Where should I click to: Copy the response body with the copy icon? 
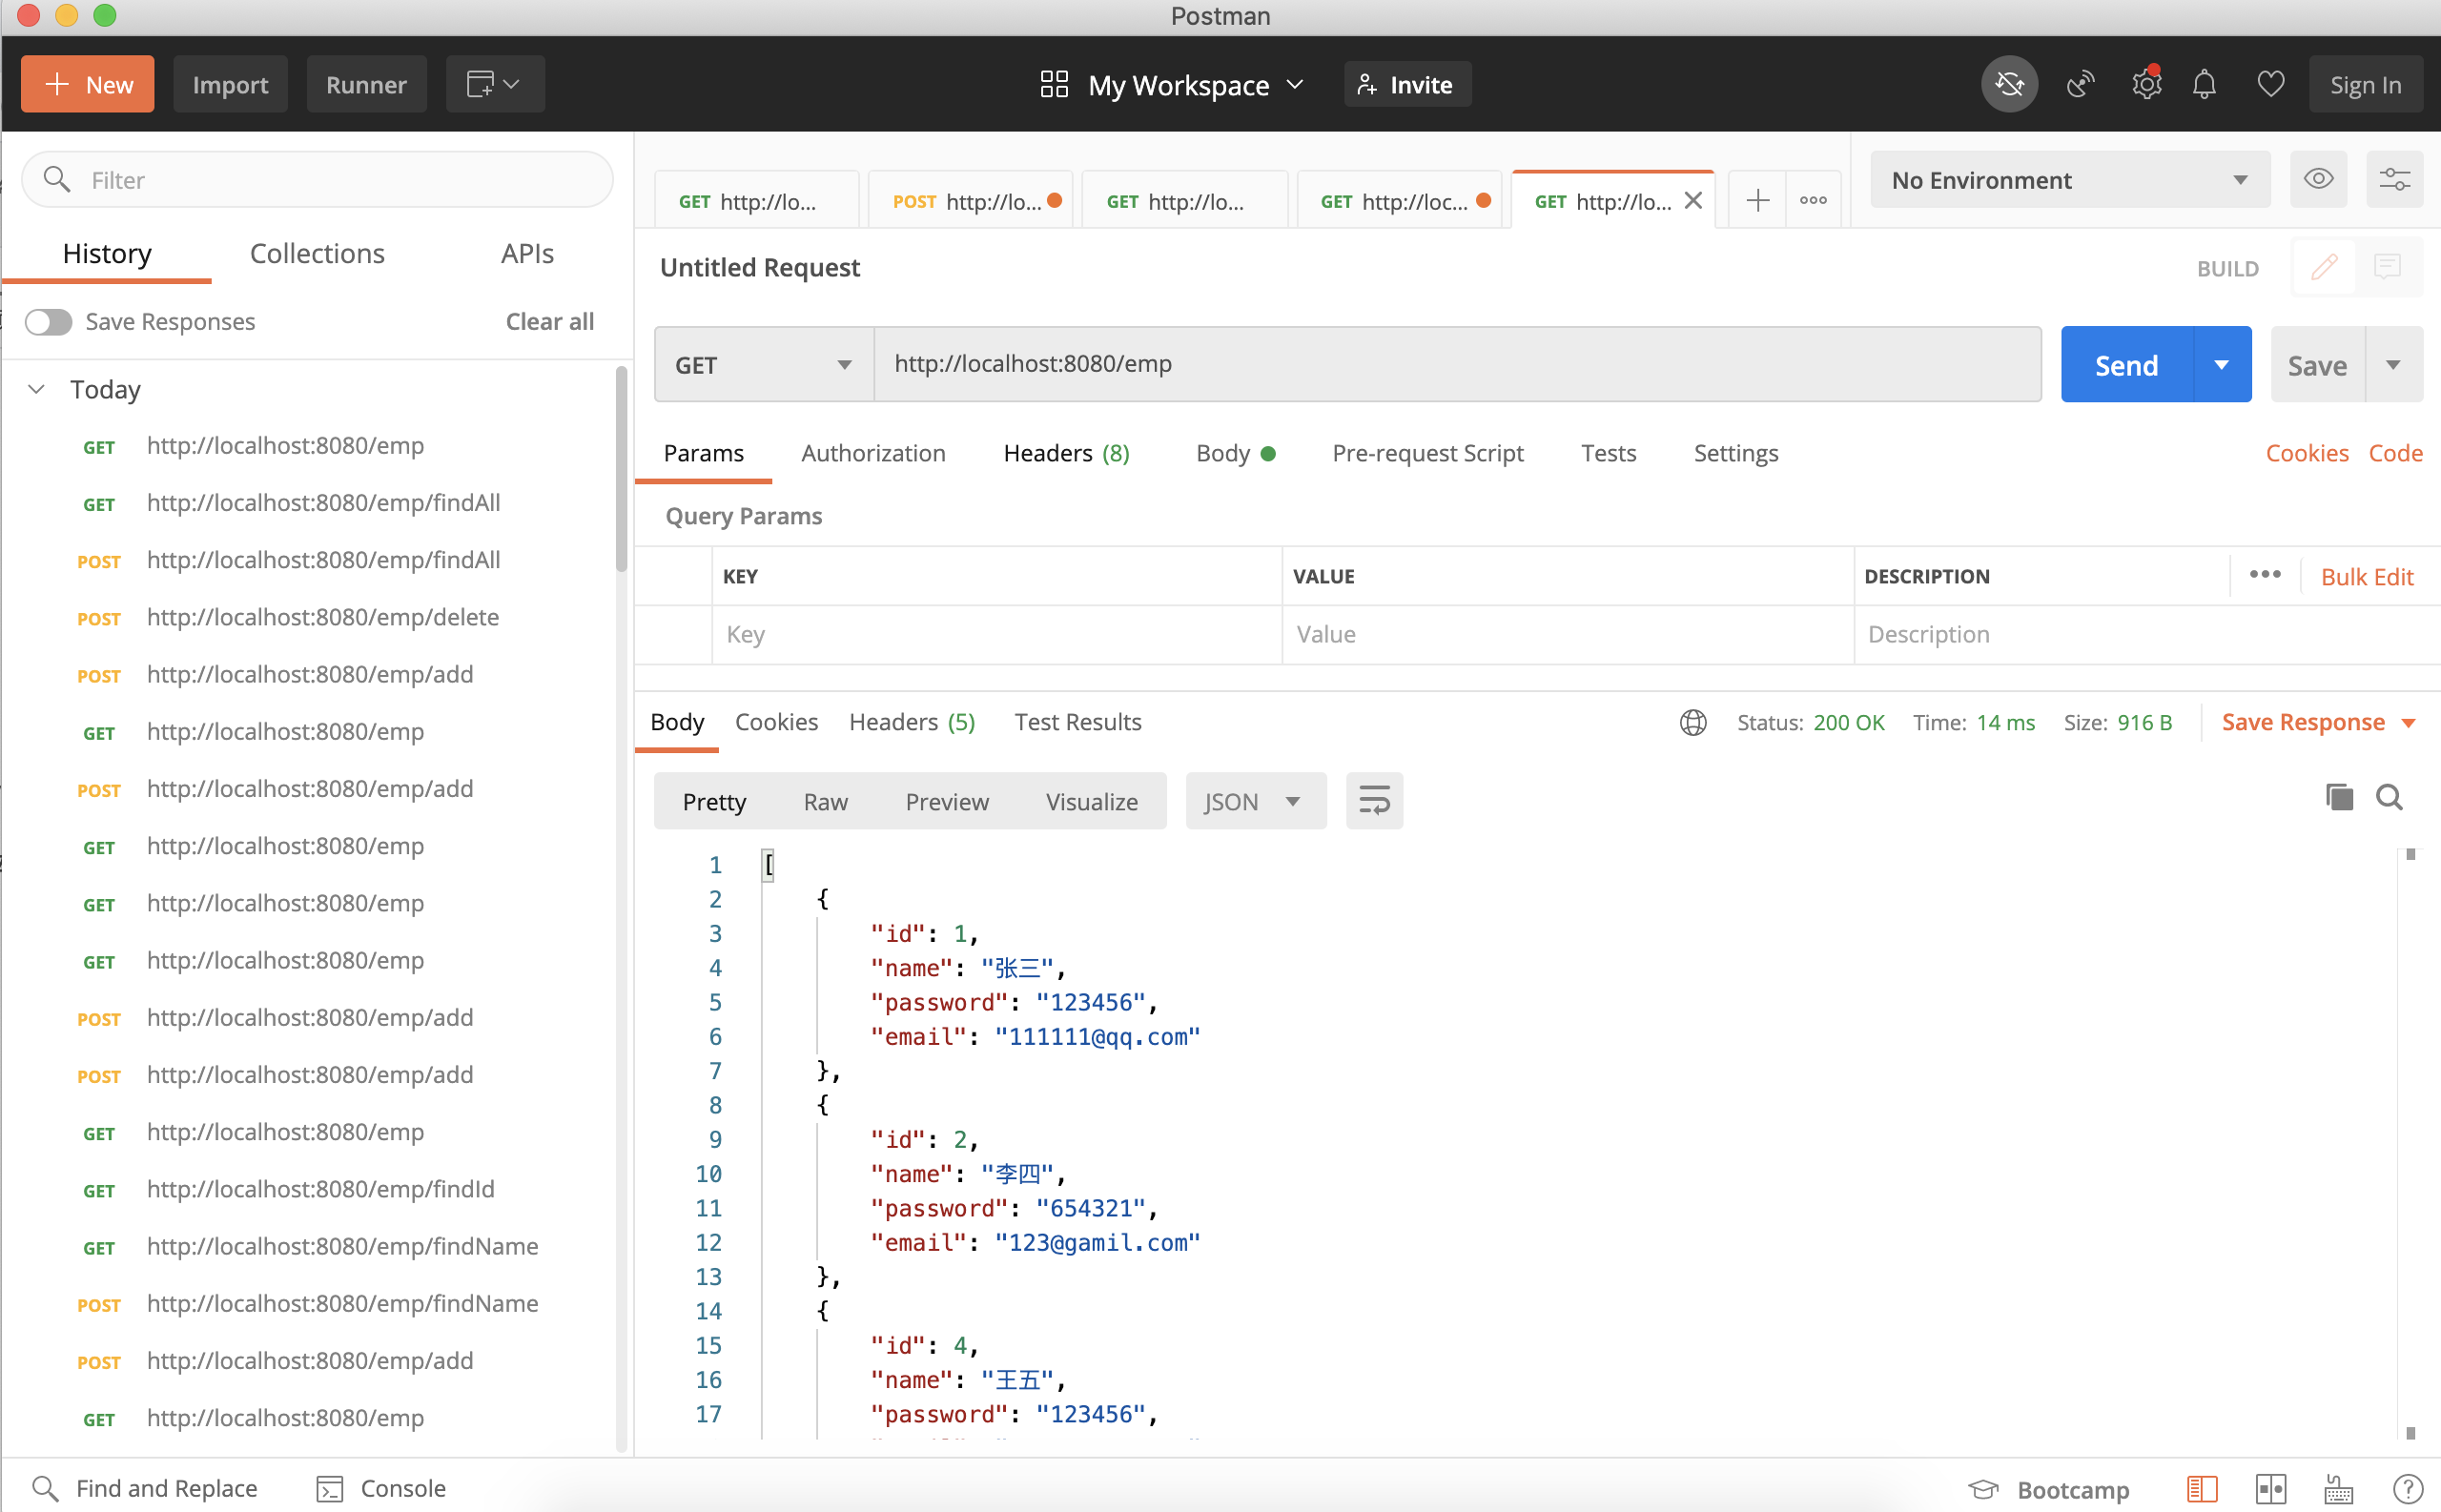[2339, 797]
